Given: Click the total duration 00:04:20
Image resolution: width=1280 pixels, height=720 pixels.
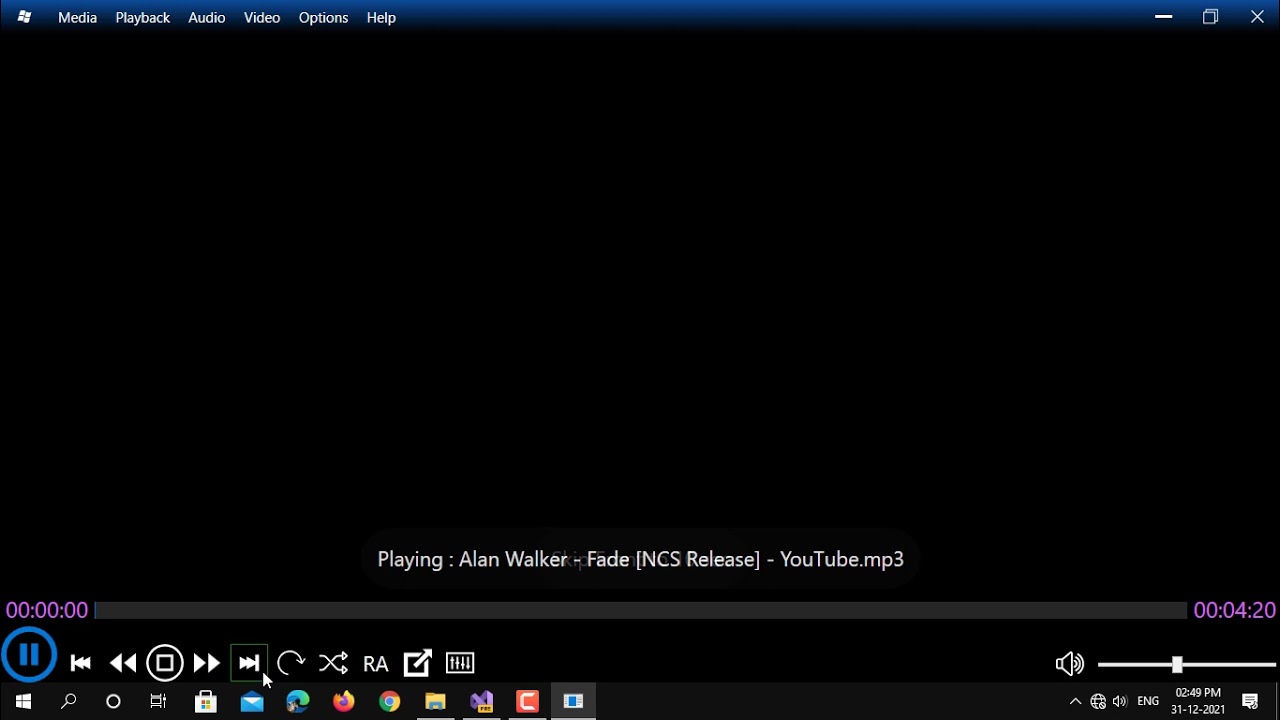Looking at the screenshot, I should coord(1234,610).
